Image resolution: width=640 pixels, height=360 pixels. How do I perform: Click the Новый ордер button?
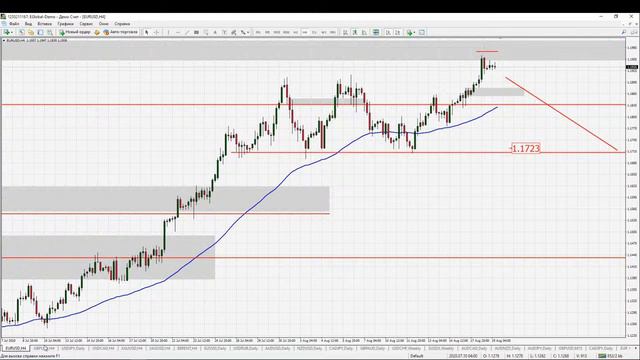tap(75, 32)
